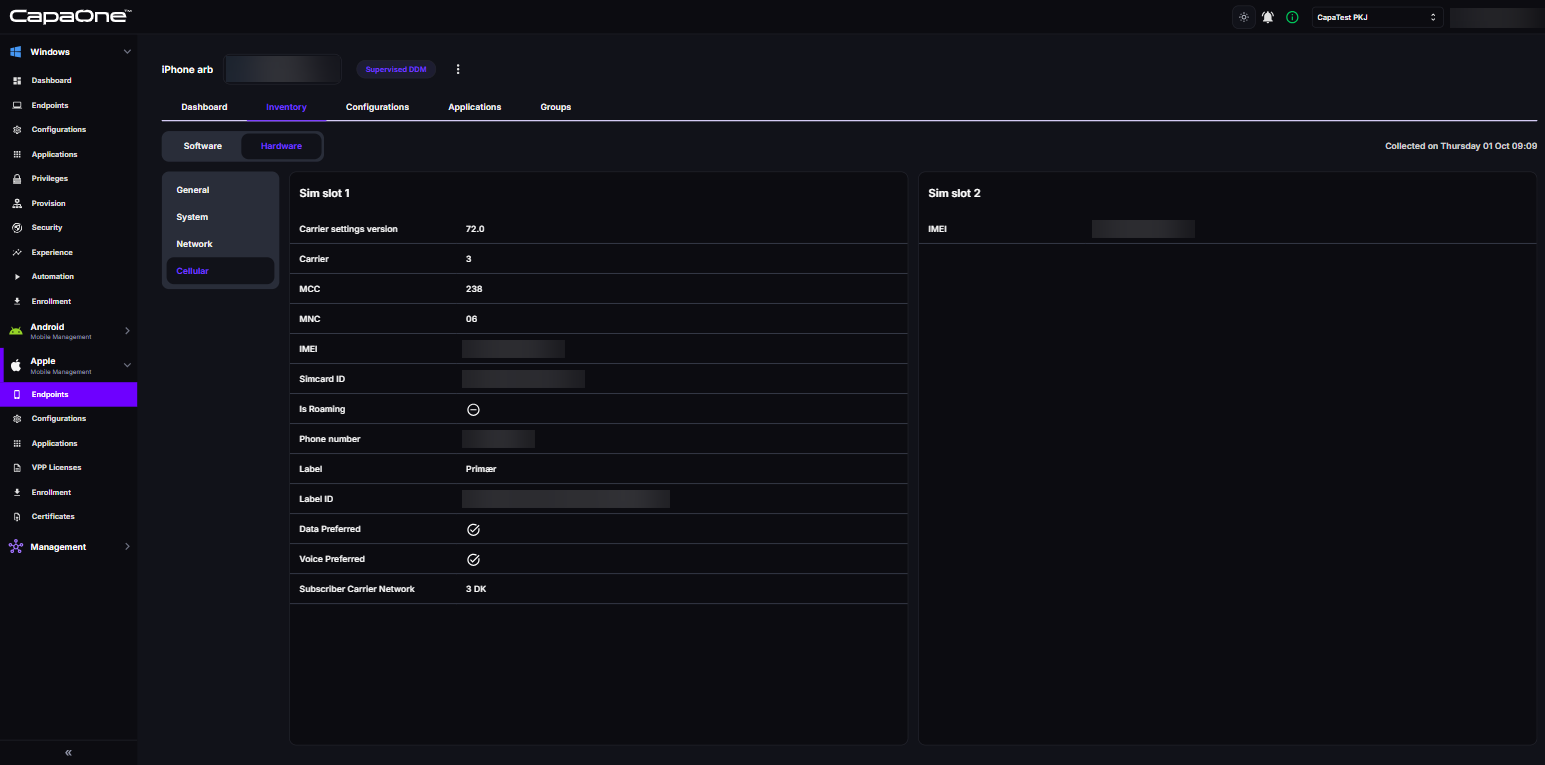Open Enrollment under the Apple sidebar section
Viewport: 1545px width, 765px height.
pyautogui.click(x=51, y=492)
